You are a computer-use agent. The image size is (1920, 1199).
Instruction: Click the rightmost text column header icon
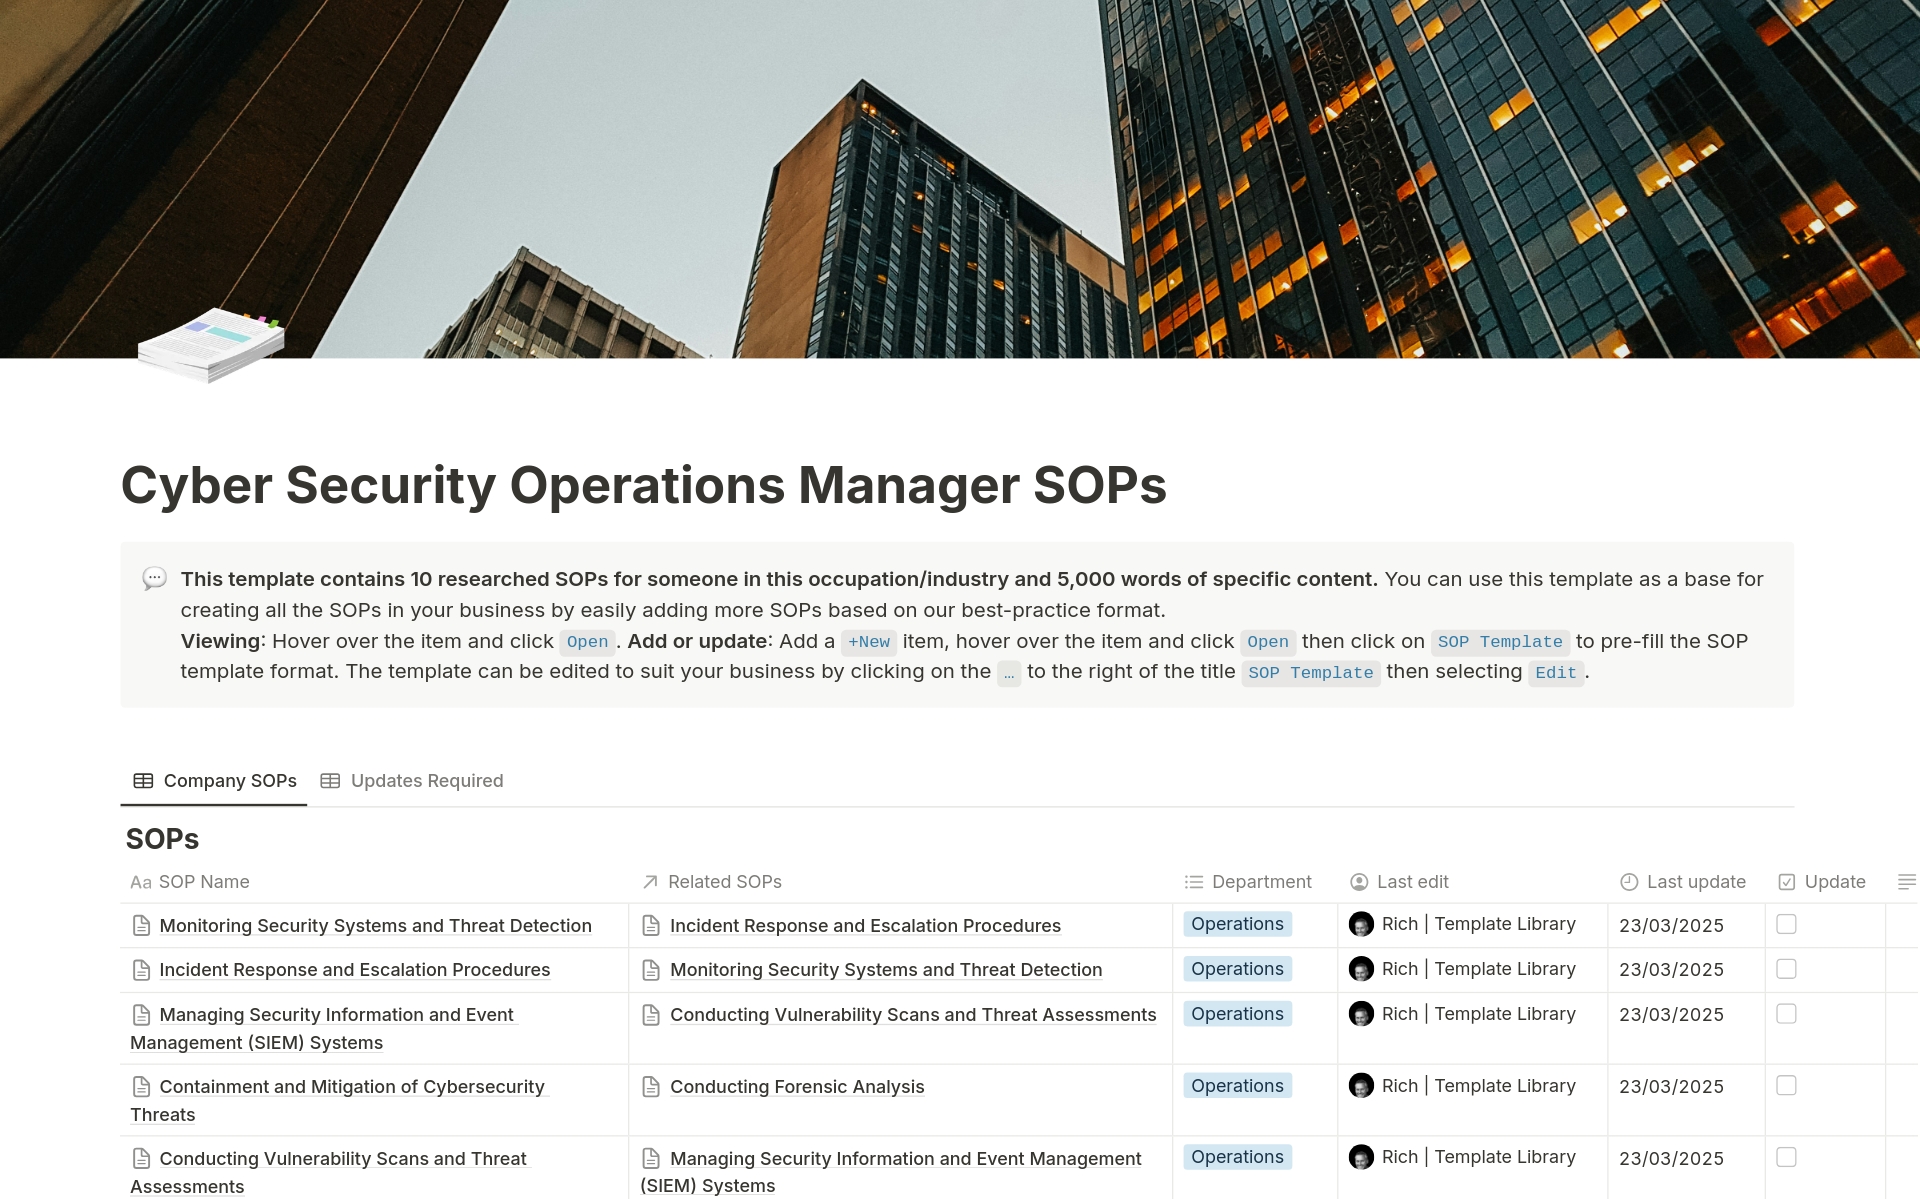coord(1906,882)
